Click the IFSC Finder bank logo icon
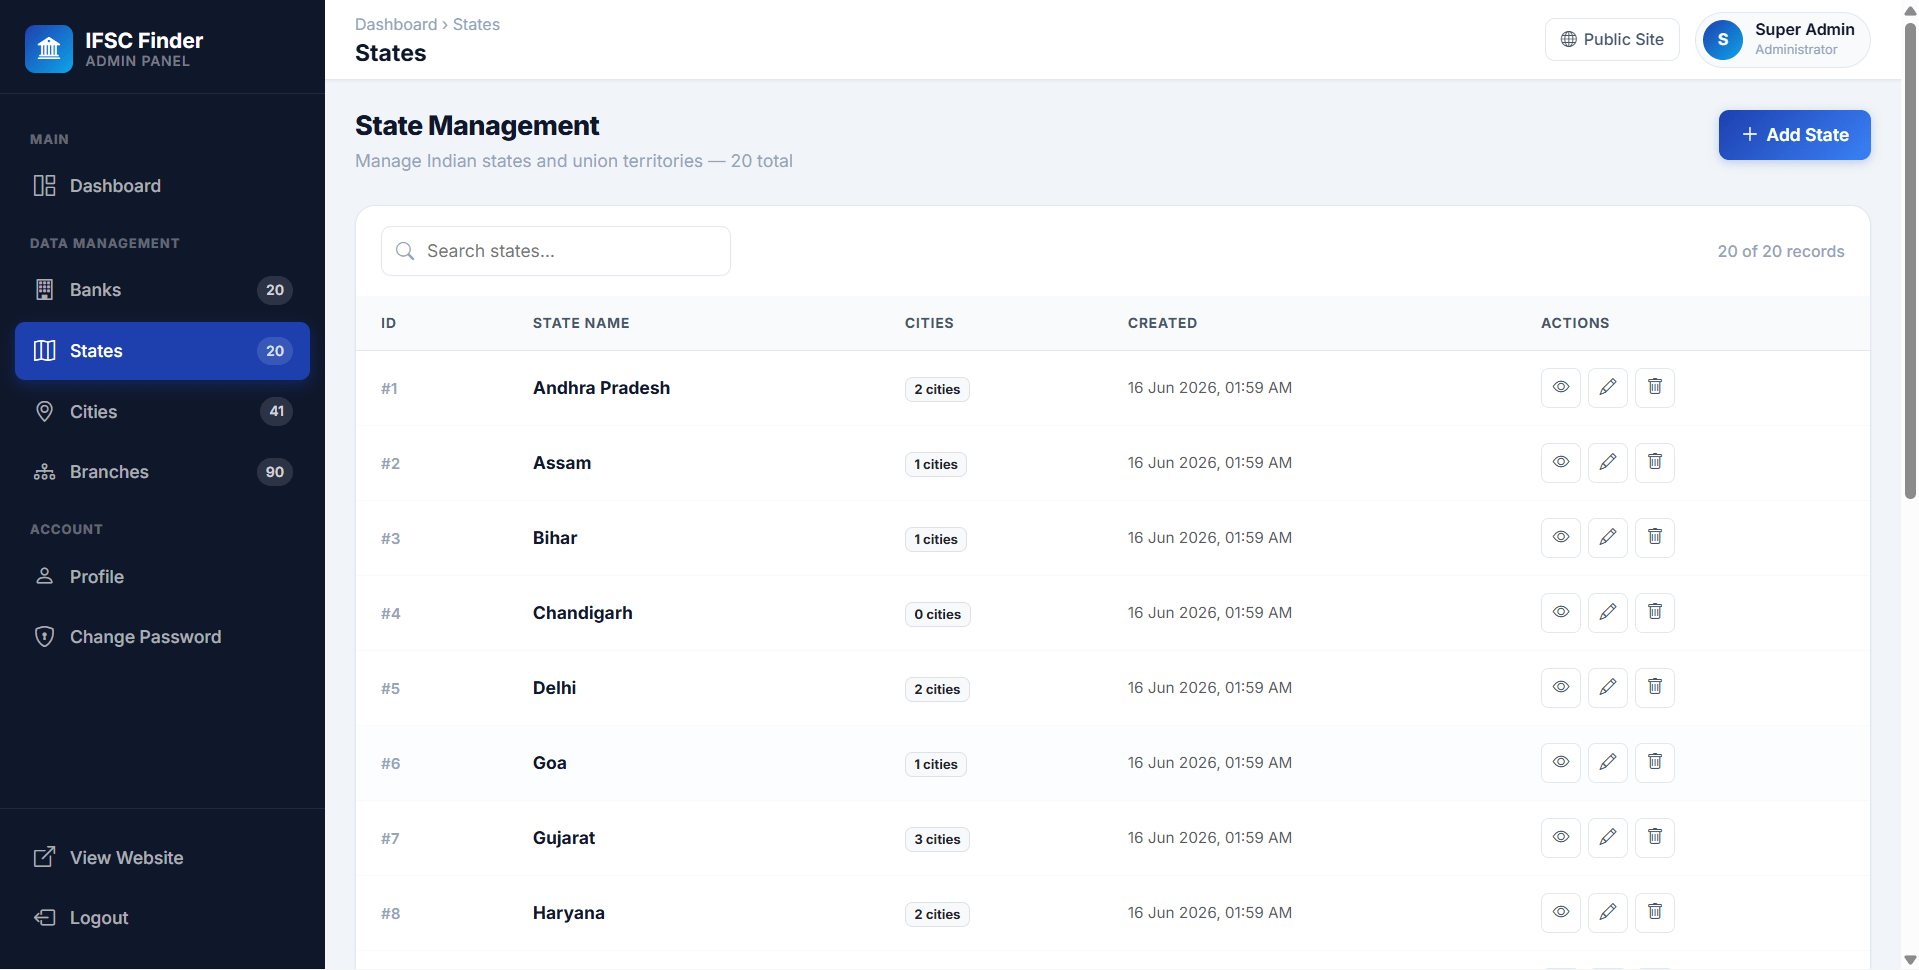Viewport: 1919px width, 970px height. pos(49,49)
